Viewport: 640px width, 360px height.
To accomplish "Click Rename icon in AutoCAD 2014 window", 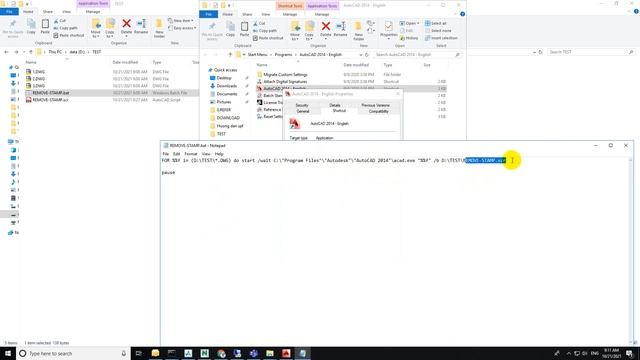I will point(340,29).
